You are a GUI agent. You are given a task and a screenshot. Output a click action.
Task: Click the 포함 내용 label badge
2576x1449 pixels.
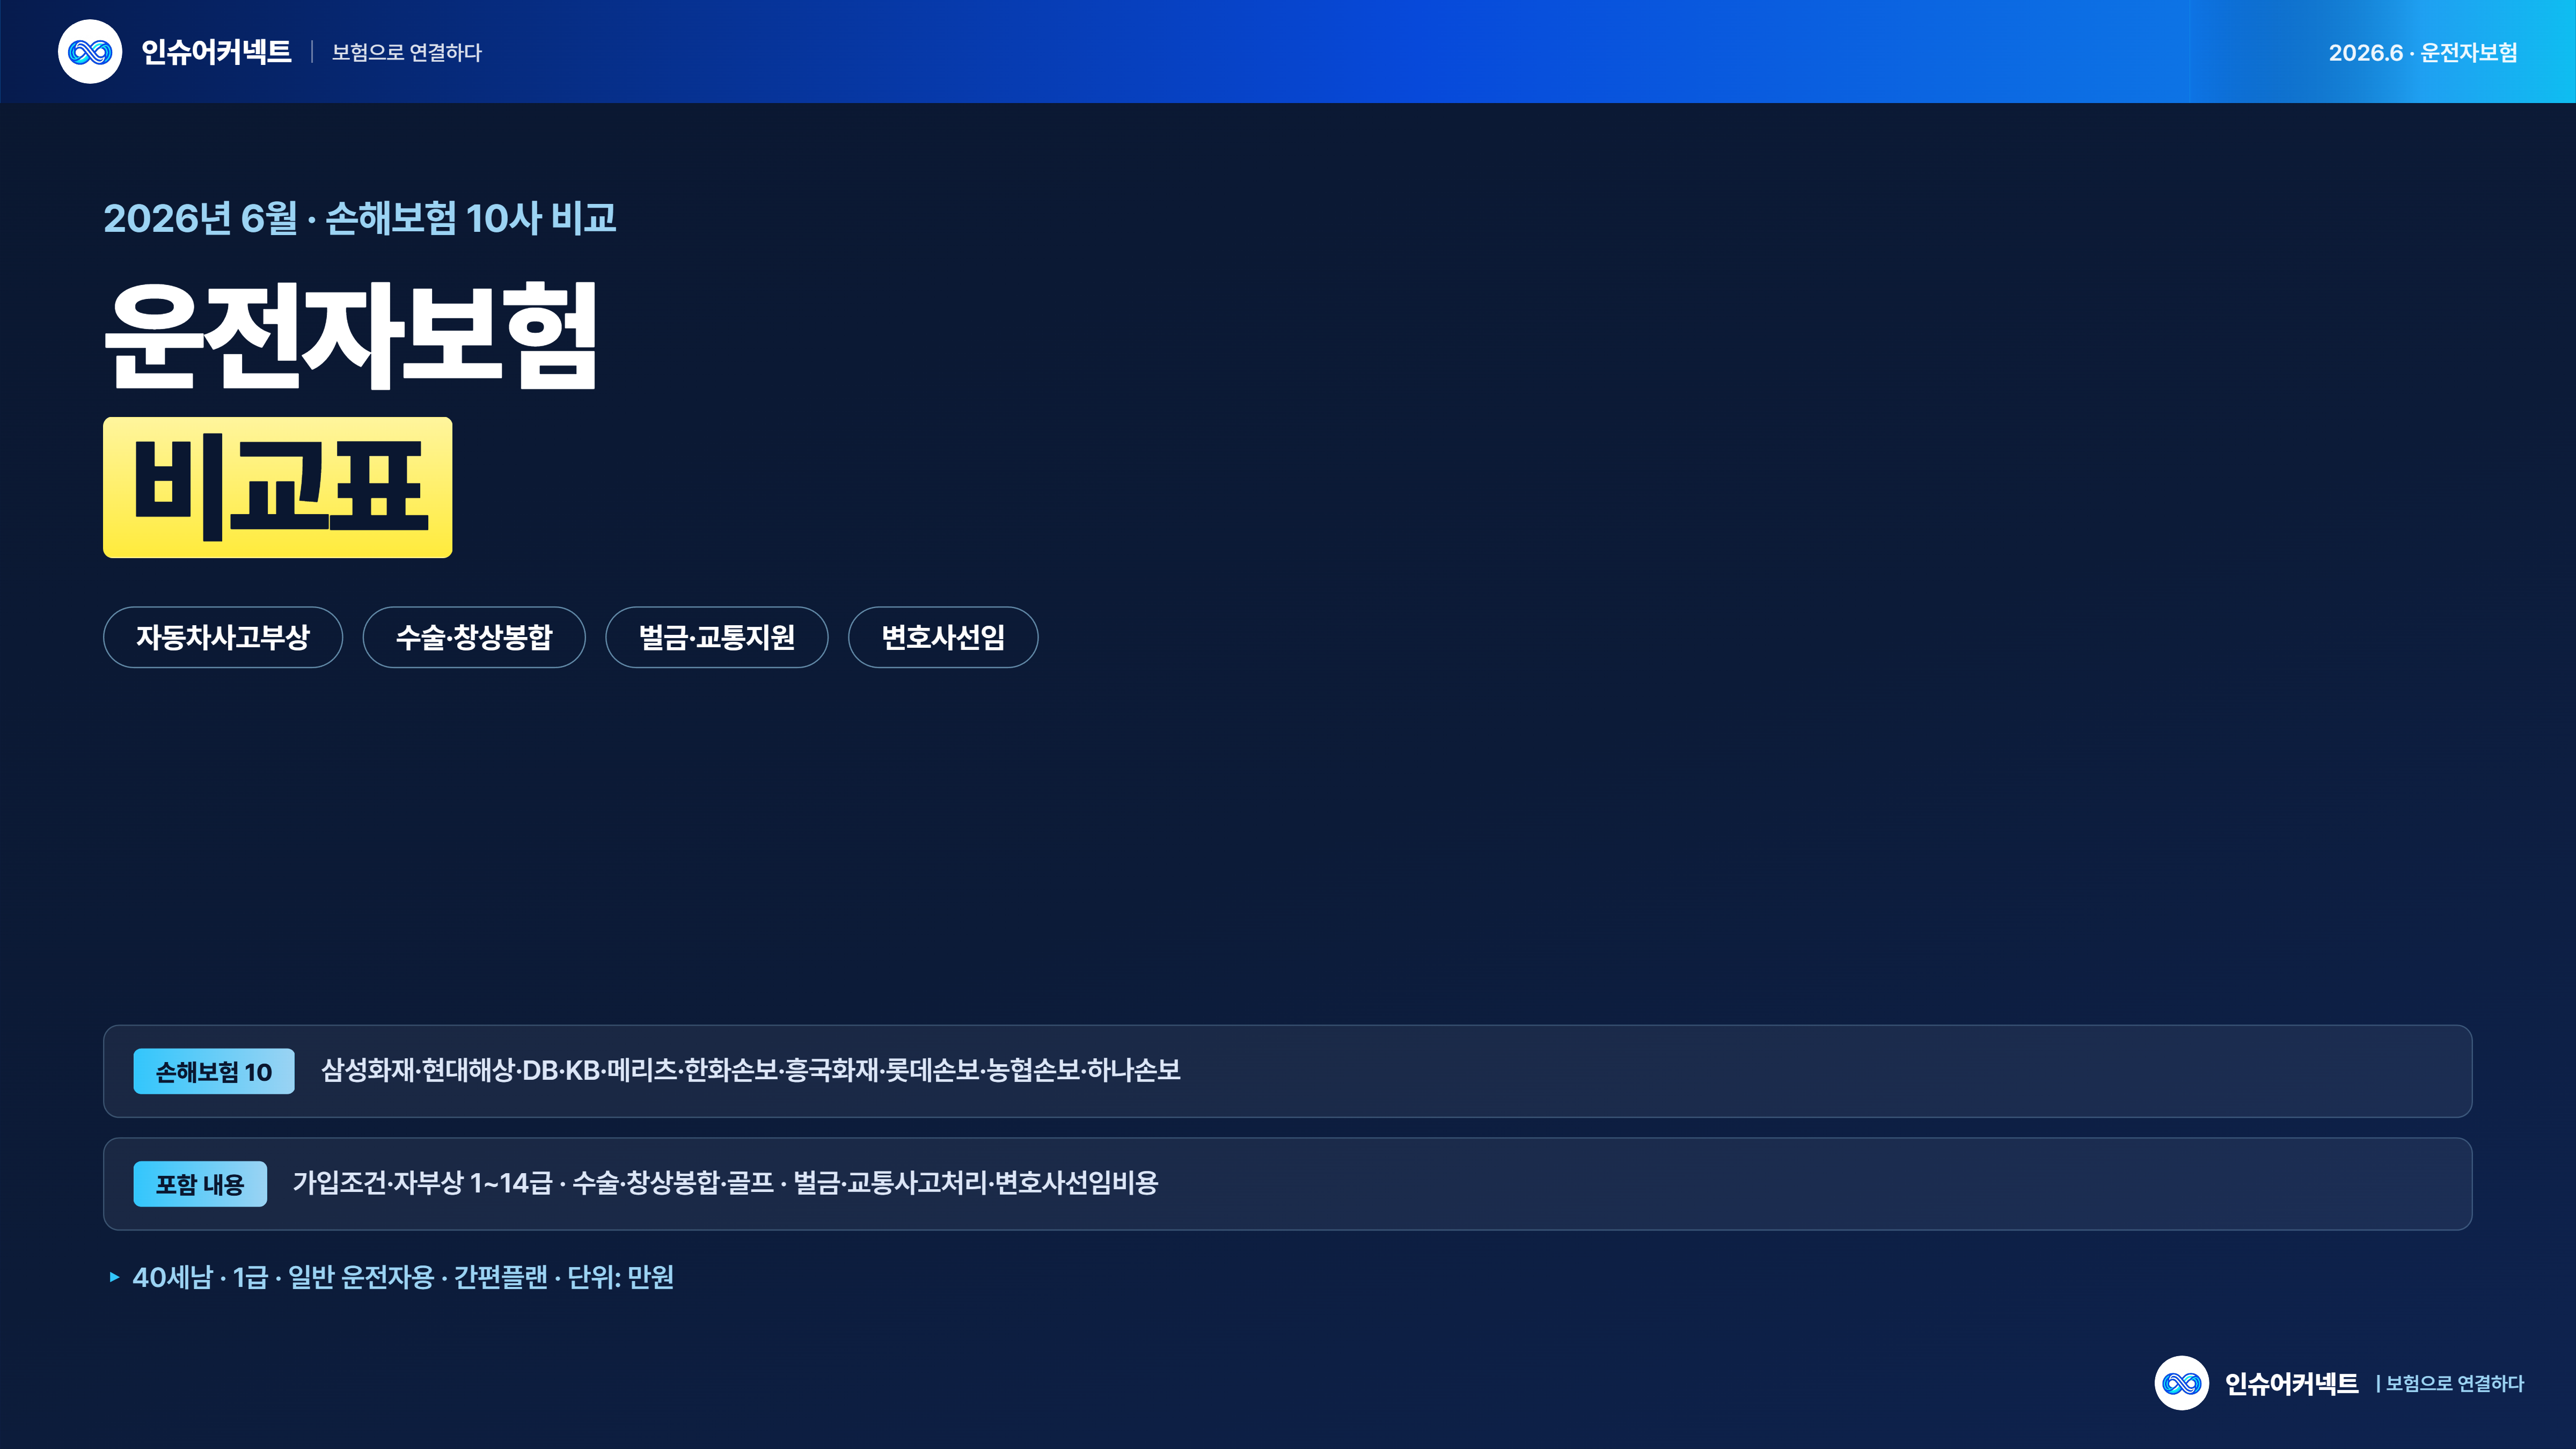(200, 1184)
